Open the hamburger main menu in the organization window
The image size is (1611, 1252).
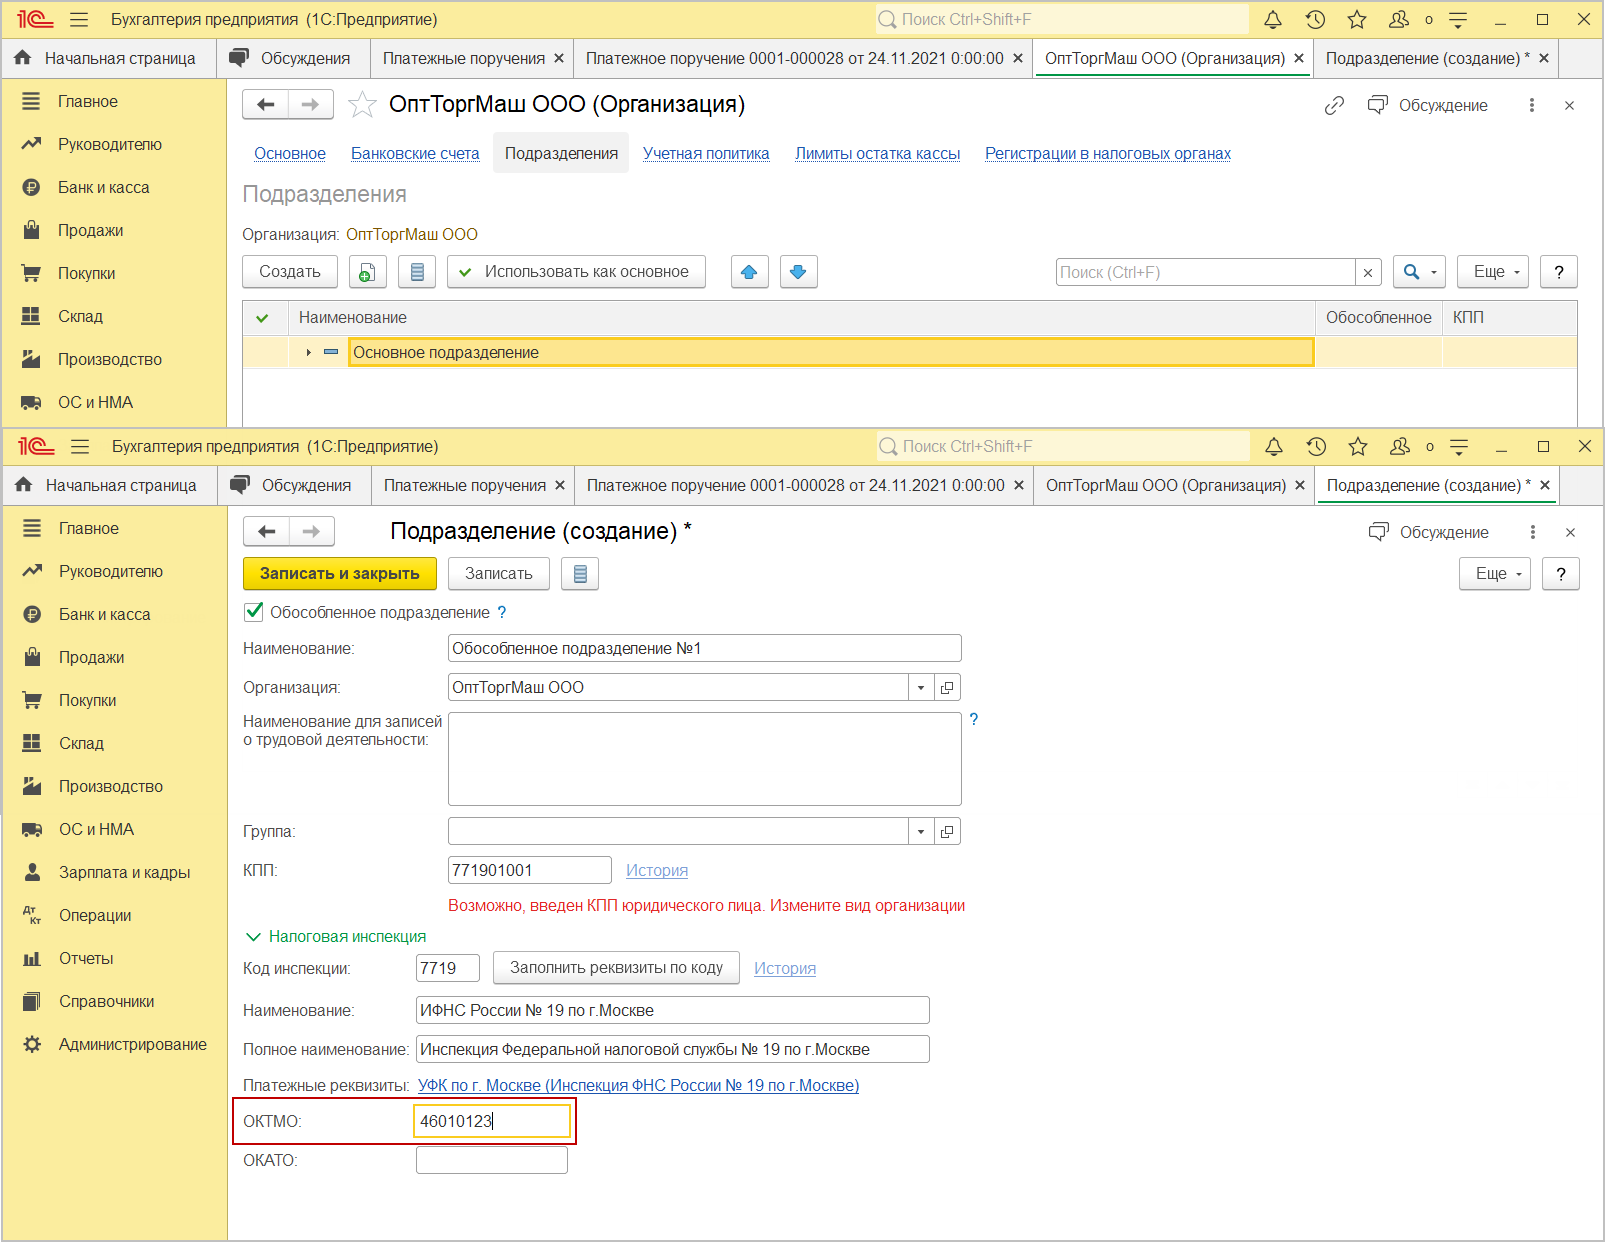(79, 19)
